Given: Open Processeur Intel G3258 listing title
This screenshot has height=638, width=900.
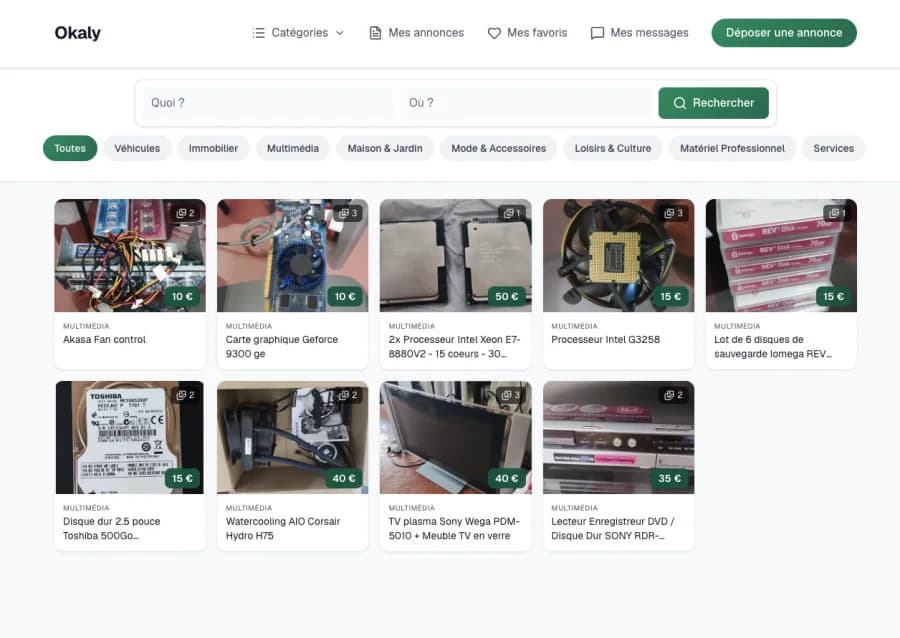Looking at the screenshot, I should pyautogui.click(x=606, y=340).
